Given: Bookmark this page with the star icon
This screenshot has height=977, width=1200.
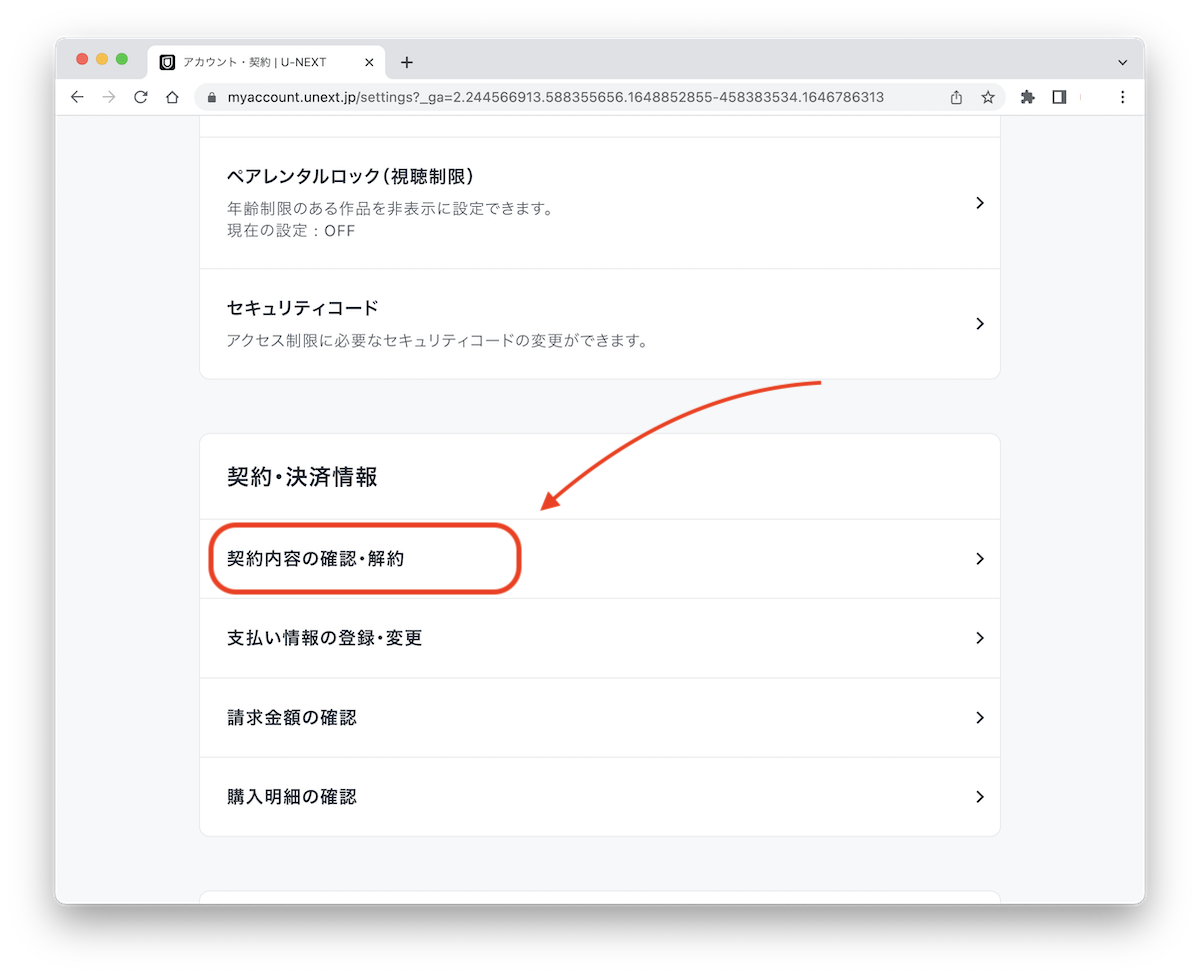Looking at the screenshot, I should click(x=988, y=97).
